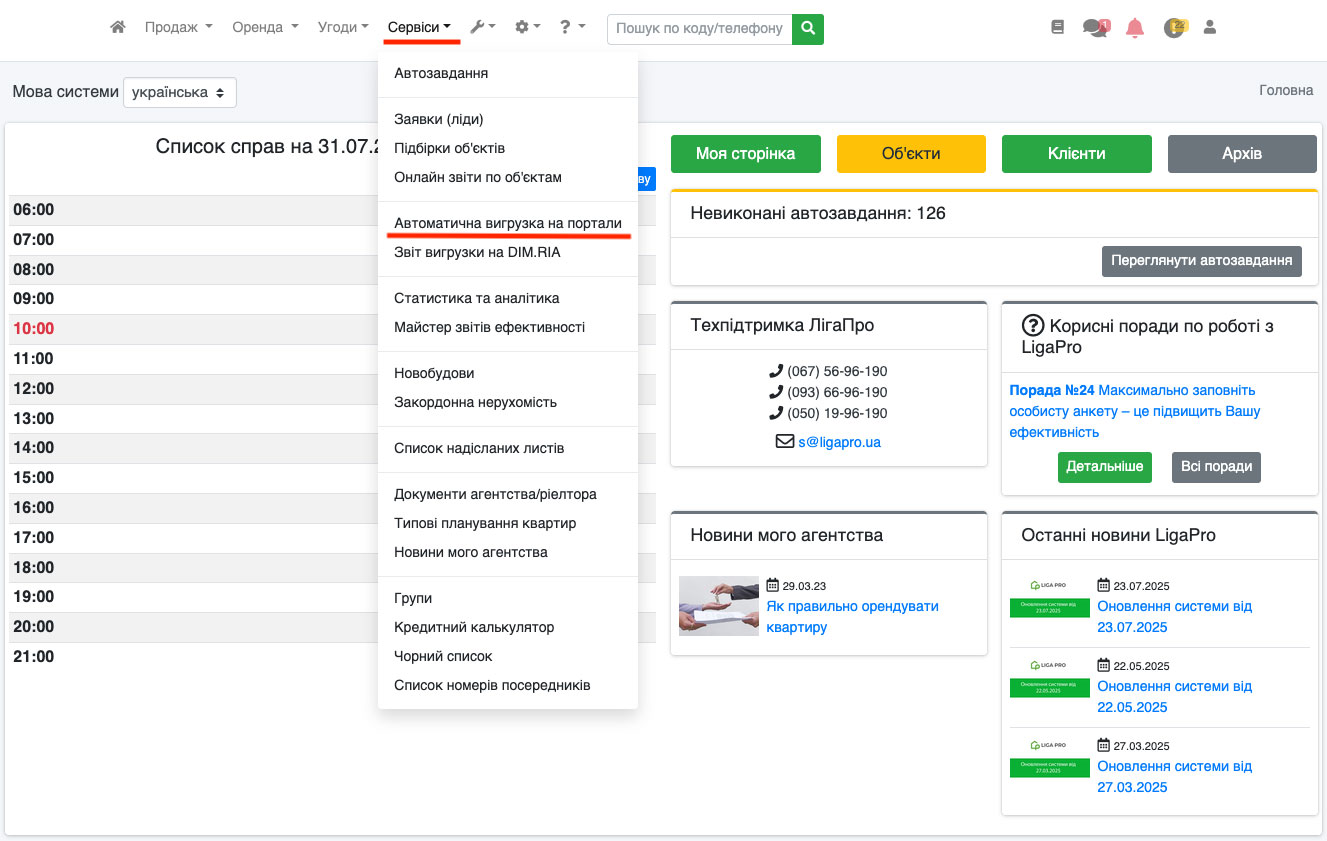
Task: Click the envelope icon next to support email
Action: click(785, 441)
